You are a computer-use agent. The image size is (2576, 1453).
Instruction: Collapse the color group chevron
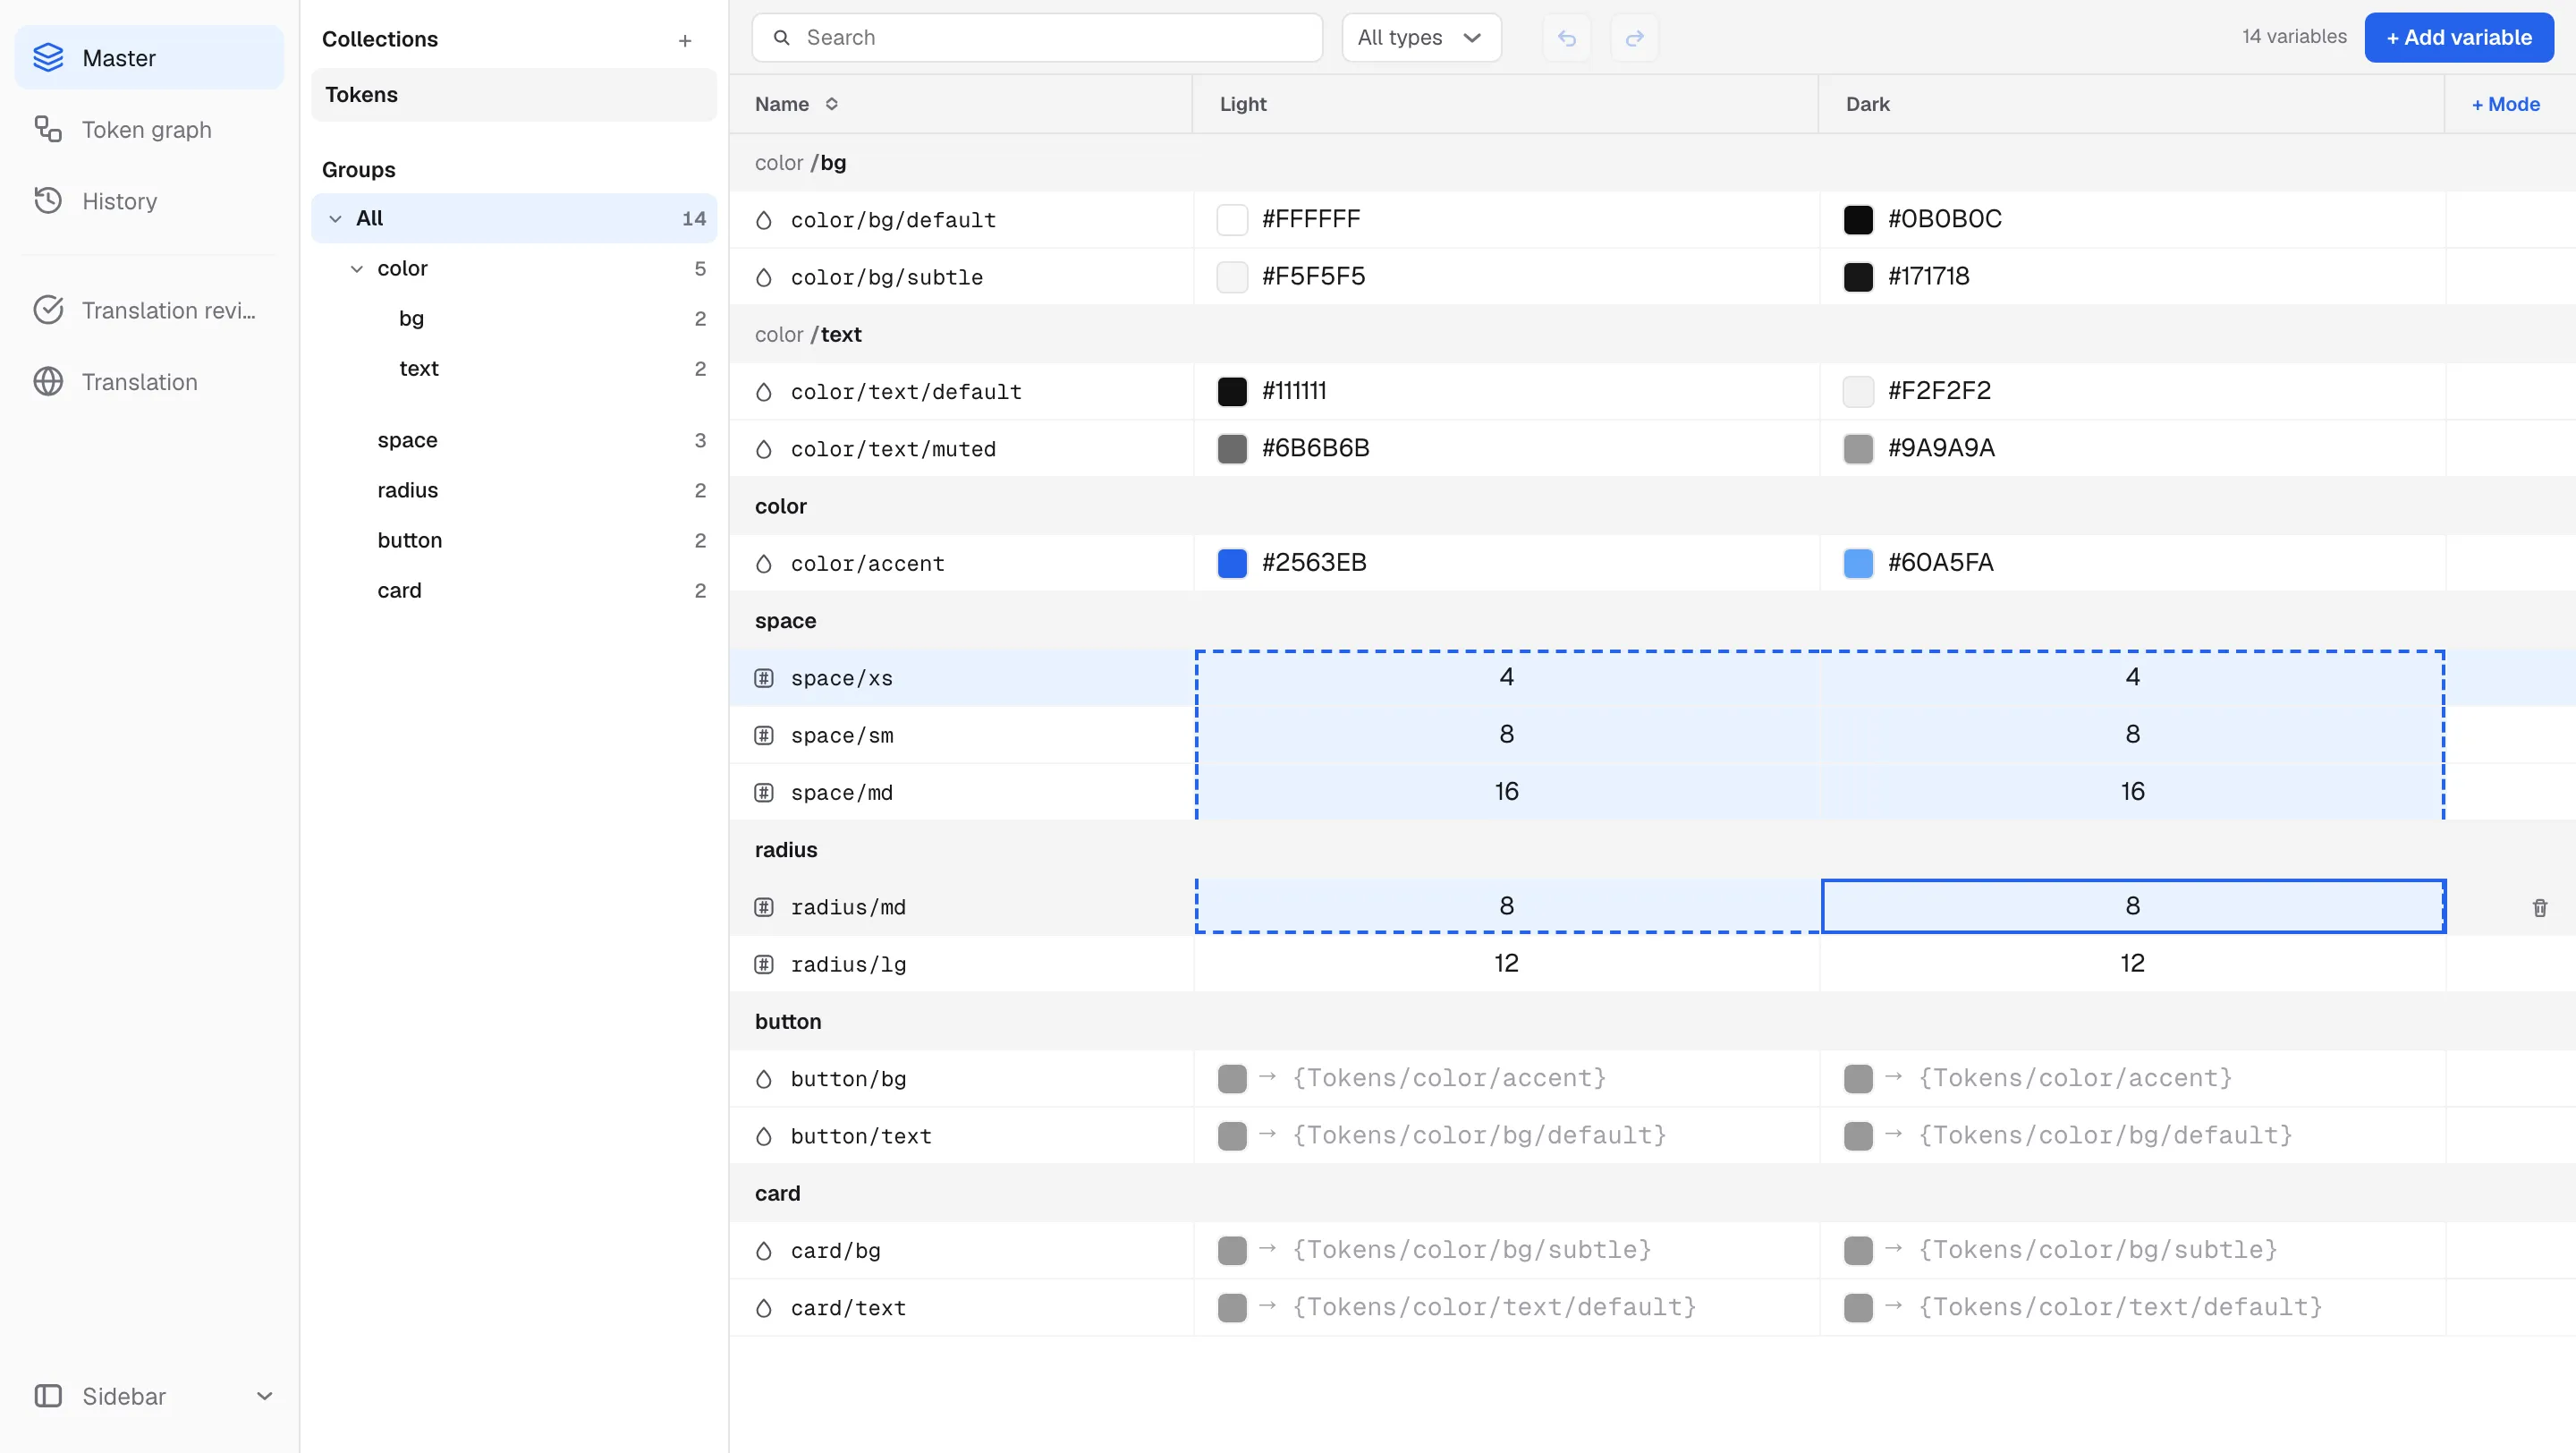coord(356,269)
